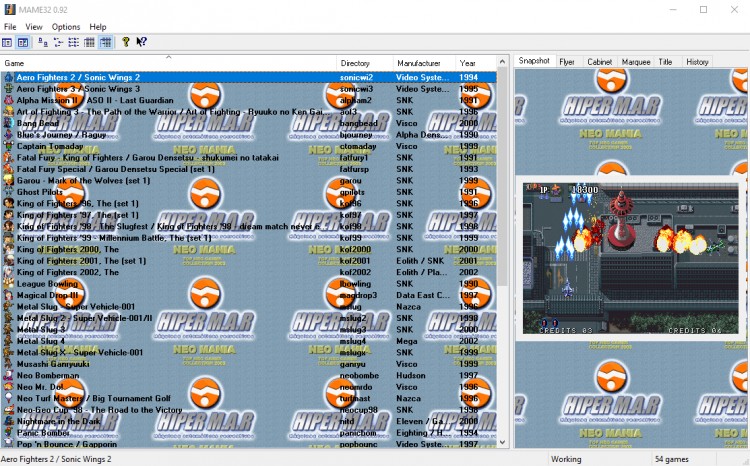Select Neo-Geo Cup '98 row
This screenshot has width=750, height=466.
point(249,410)
